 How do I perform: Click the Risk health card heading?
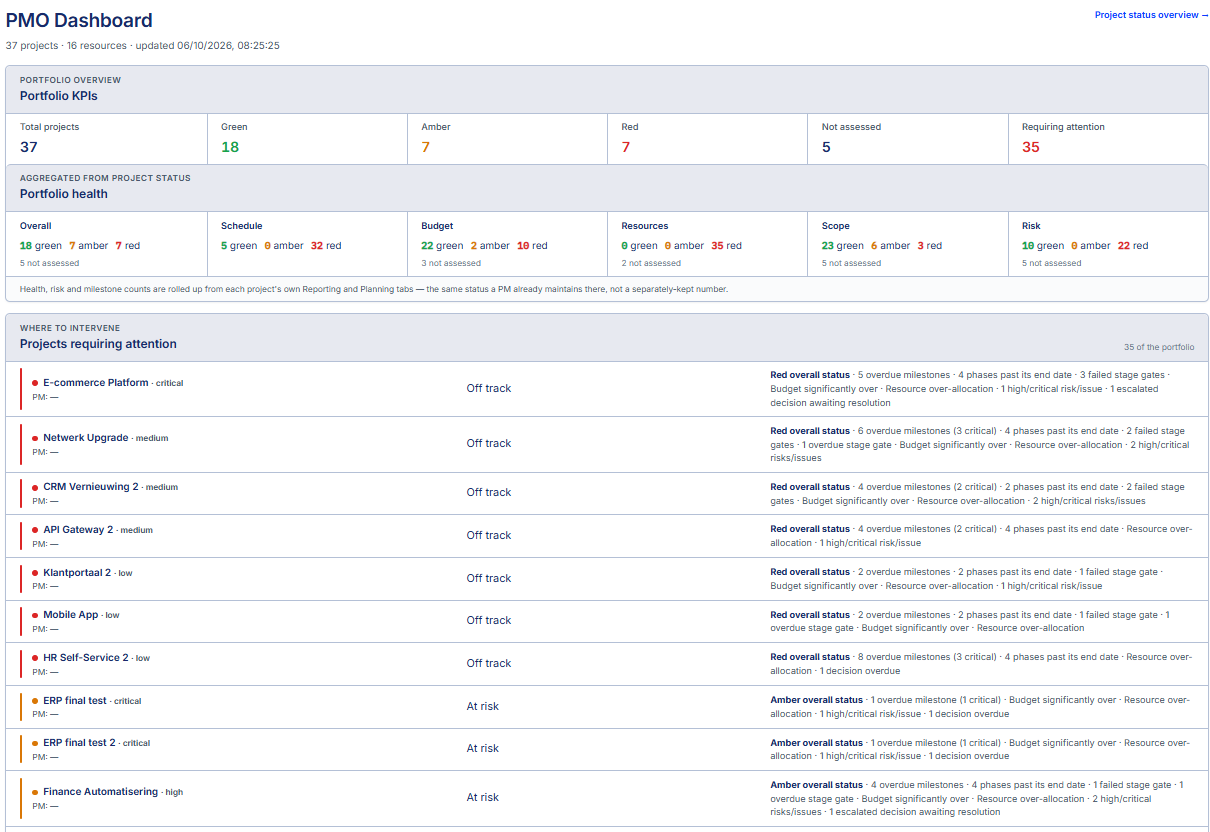point(1031,226)
